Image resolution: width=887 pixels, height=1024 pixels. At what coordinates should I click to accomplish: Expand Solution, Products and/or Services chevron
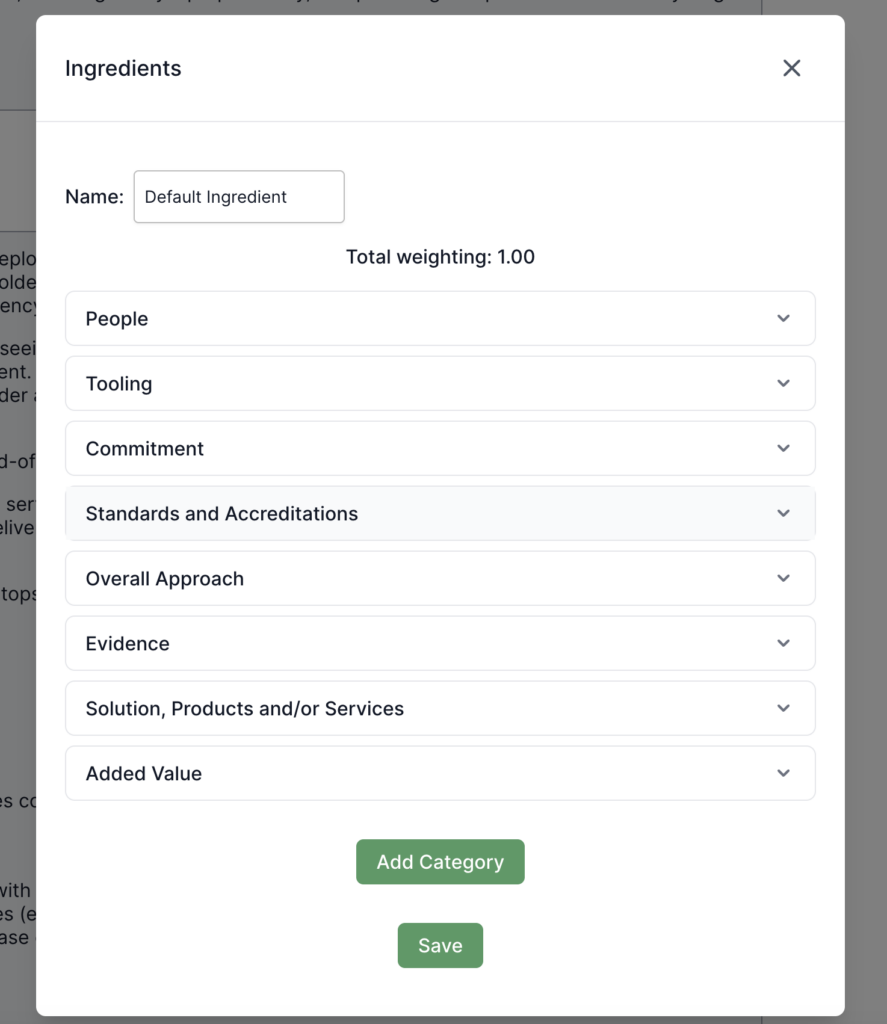783,708
